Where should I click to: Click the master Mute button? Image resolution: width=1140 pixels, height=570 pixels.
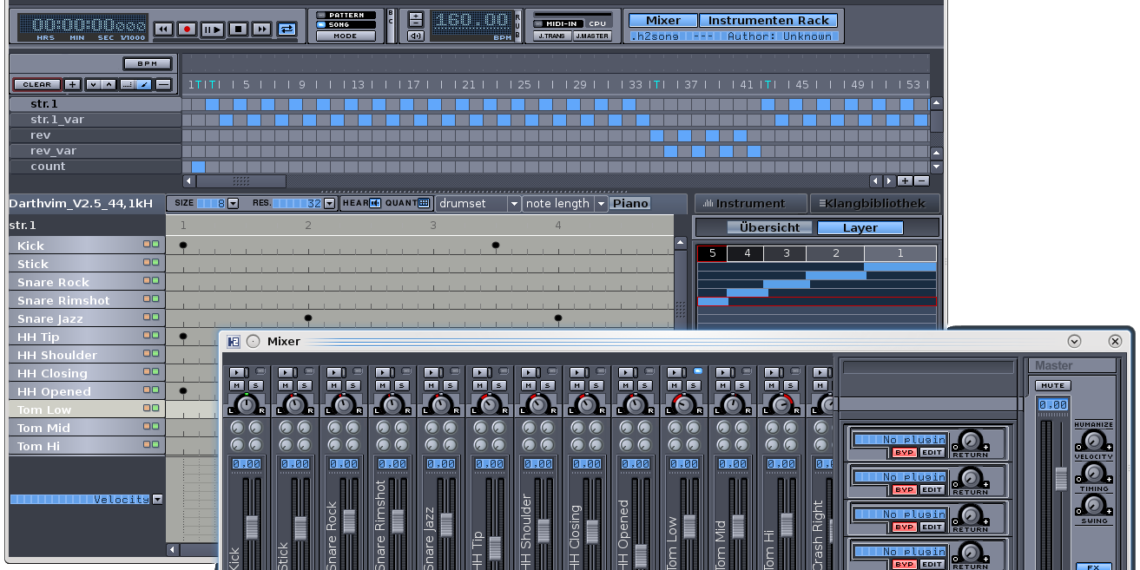1053,385
